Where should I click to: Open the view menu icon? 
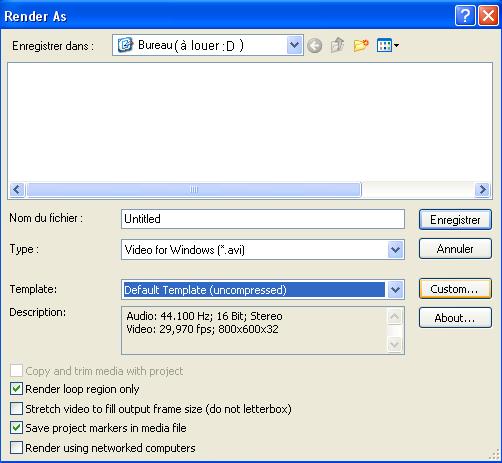pos(388,45)
